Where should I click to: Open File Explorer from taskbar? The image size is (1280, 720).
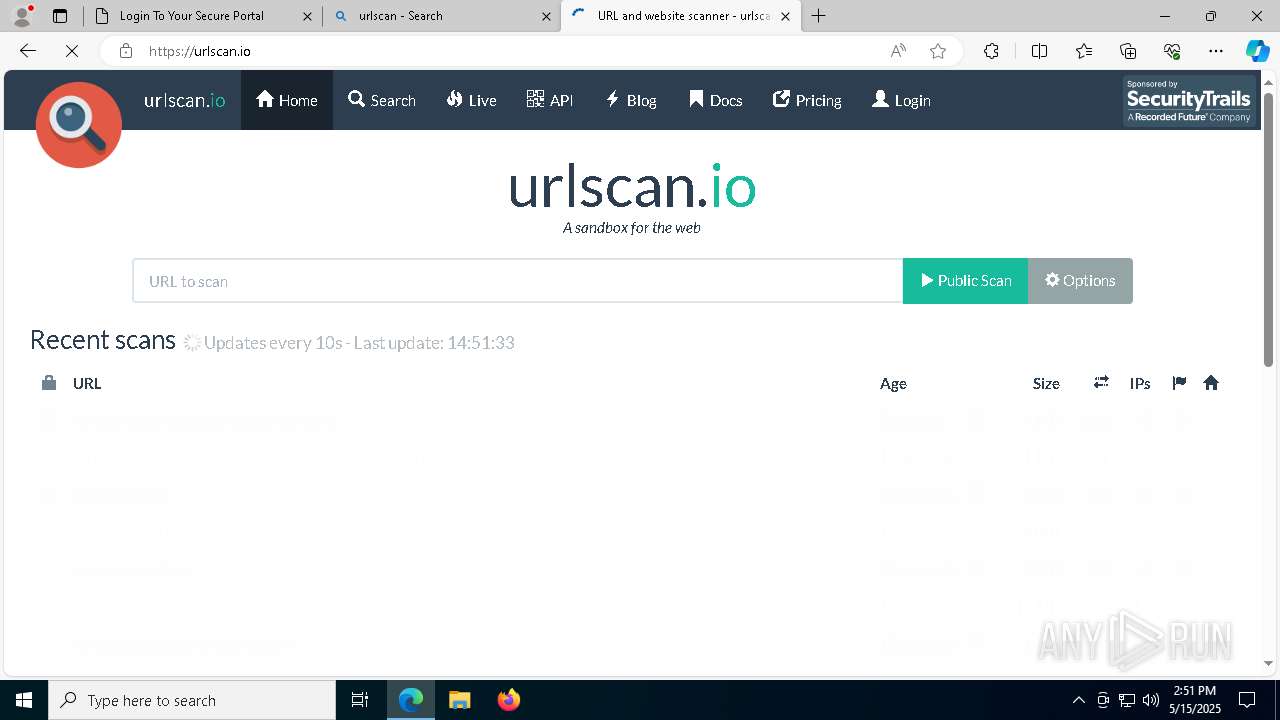point(459,700)
